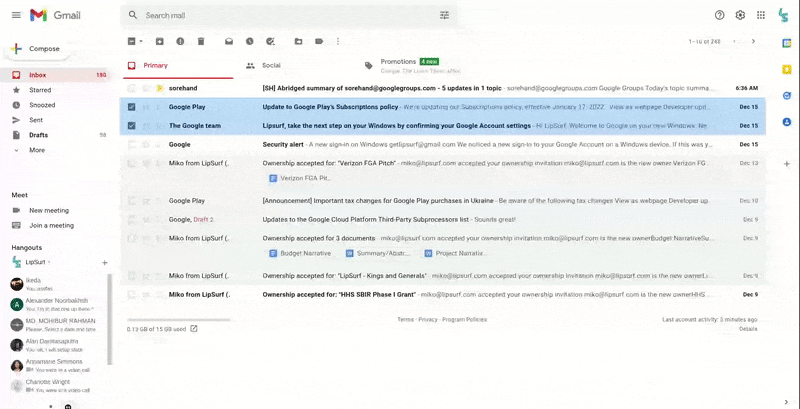Viewport: 800px width, 409px height.
Task: Open Settings gear icon
Action: [x=740, y=15]
